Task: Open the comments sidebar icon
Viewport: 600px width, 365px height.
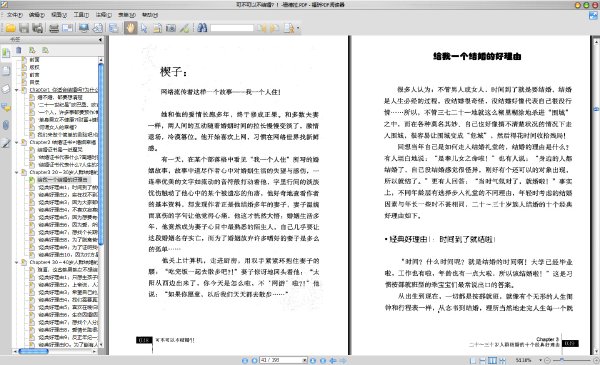Action: tap(6, 107)
